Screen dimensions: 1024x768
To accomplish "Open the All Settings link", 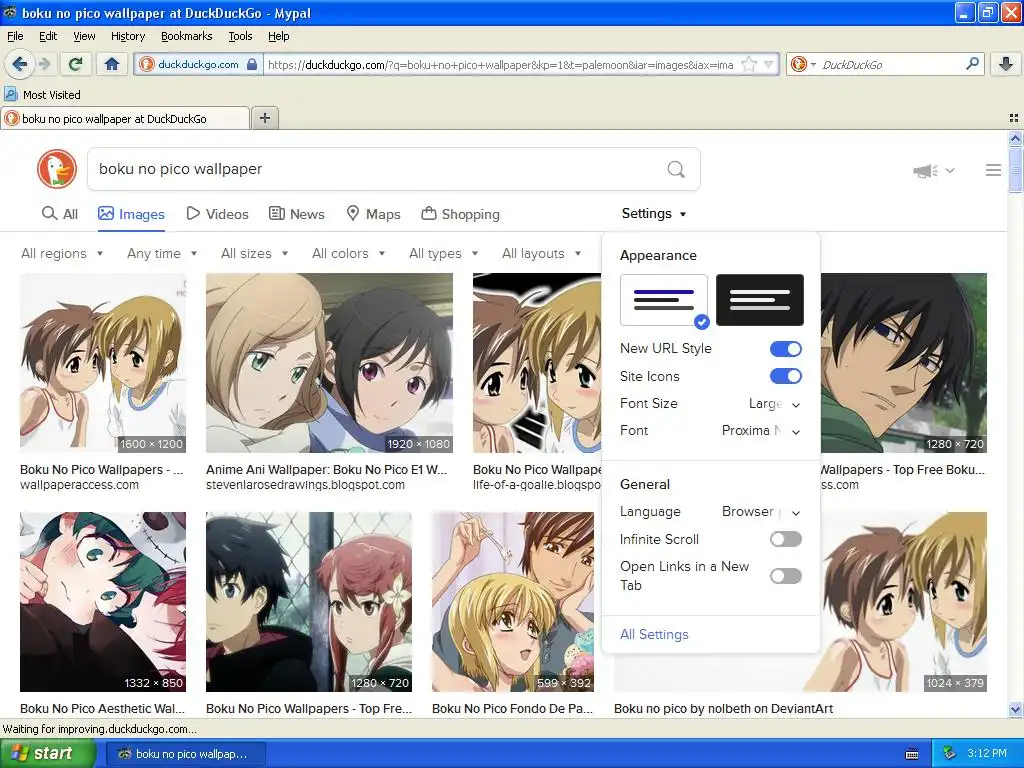I will [x=654, y=634].
